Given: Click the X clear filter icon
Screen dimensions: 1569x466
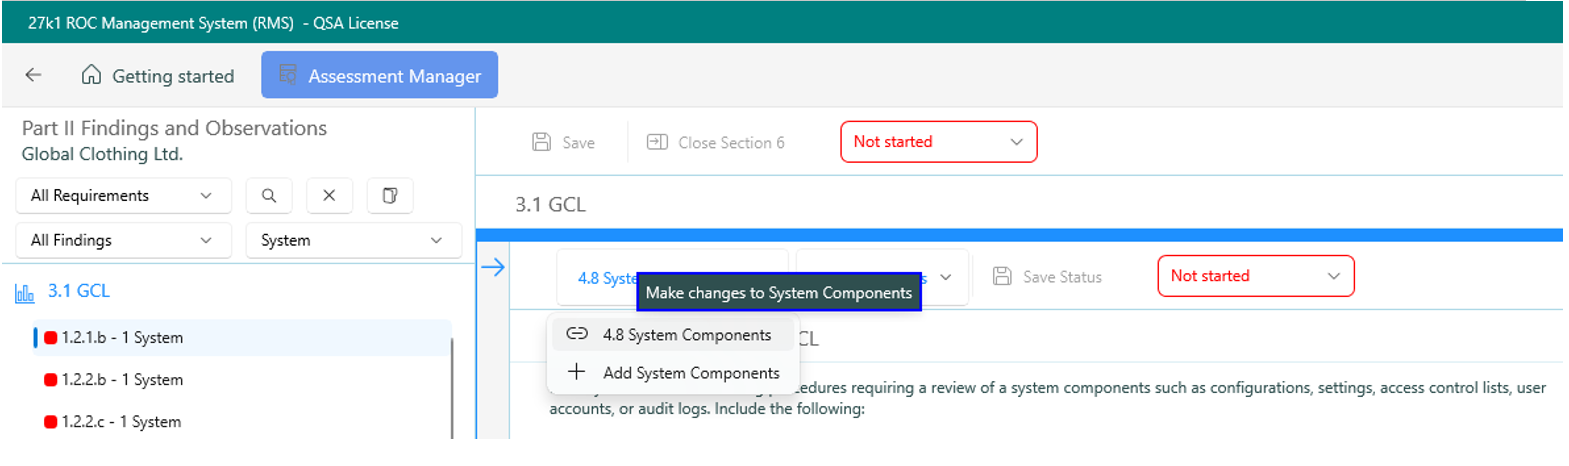Looking at the screenshot, I should click(x=329, y=196).
